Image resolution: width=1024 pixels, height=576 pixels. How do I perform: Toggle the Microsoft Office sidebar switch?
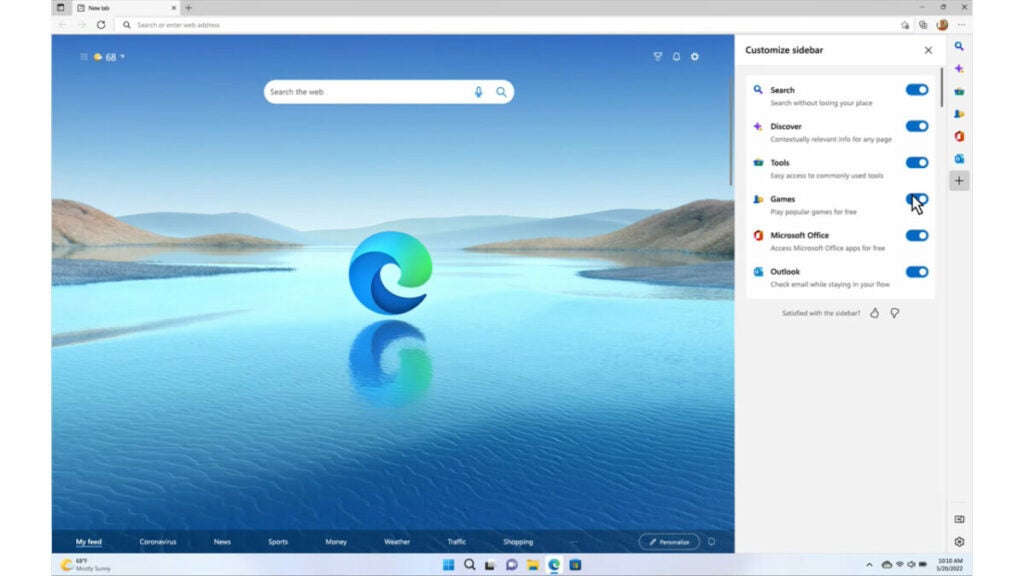[x=917, y=235]
